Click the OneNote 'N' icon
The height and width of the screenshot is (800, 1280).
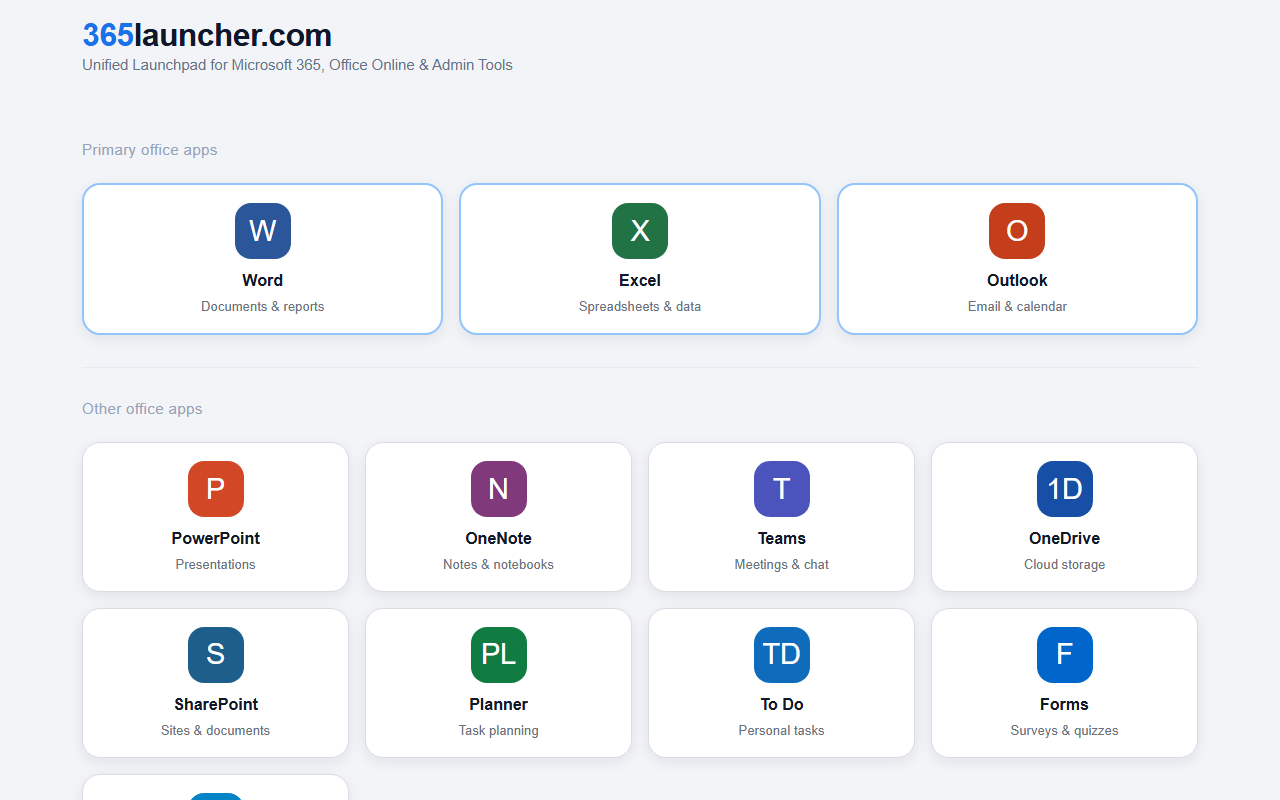tap(499, 489)
